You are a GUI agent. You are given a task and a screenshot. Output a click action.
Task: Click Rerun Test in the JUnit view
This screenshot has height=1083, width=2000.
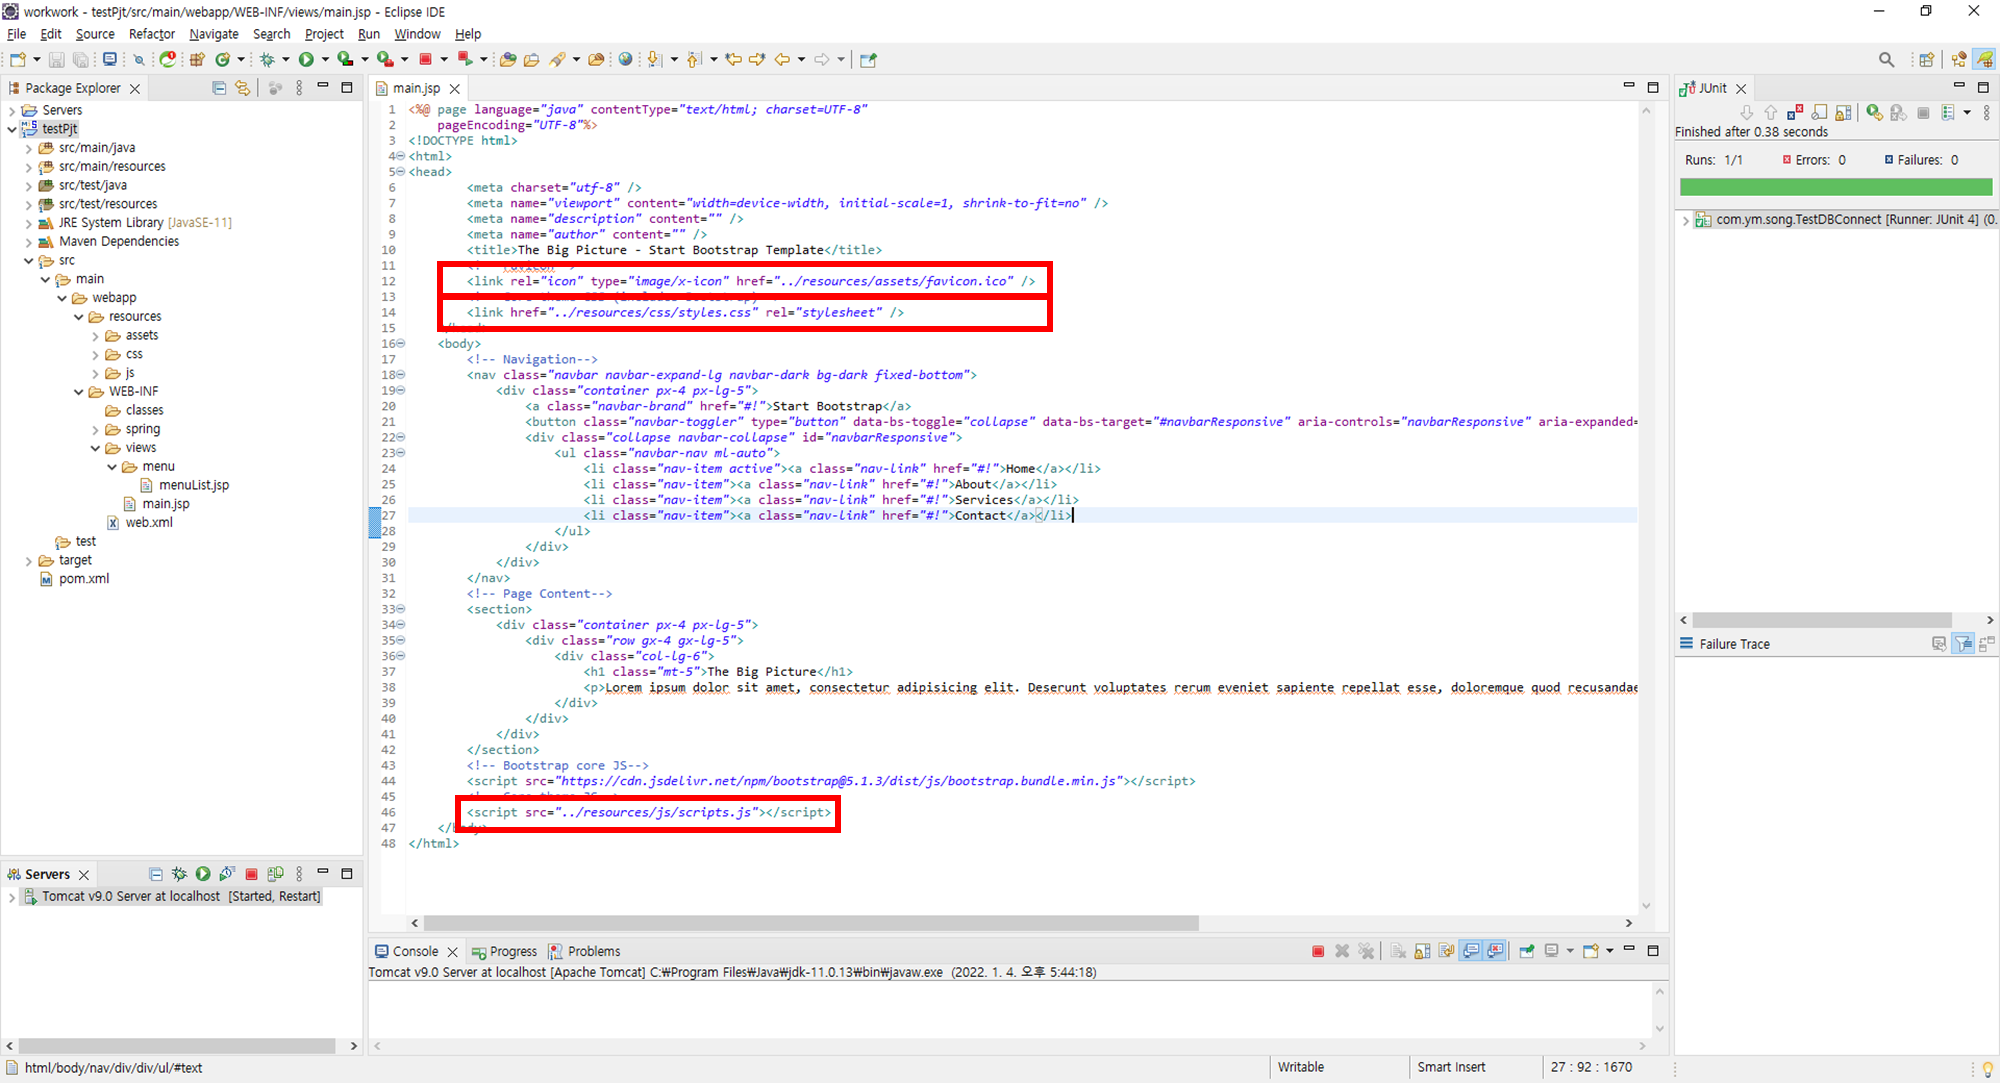click(1874, 113)
